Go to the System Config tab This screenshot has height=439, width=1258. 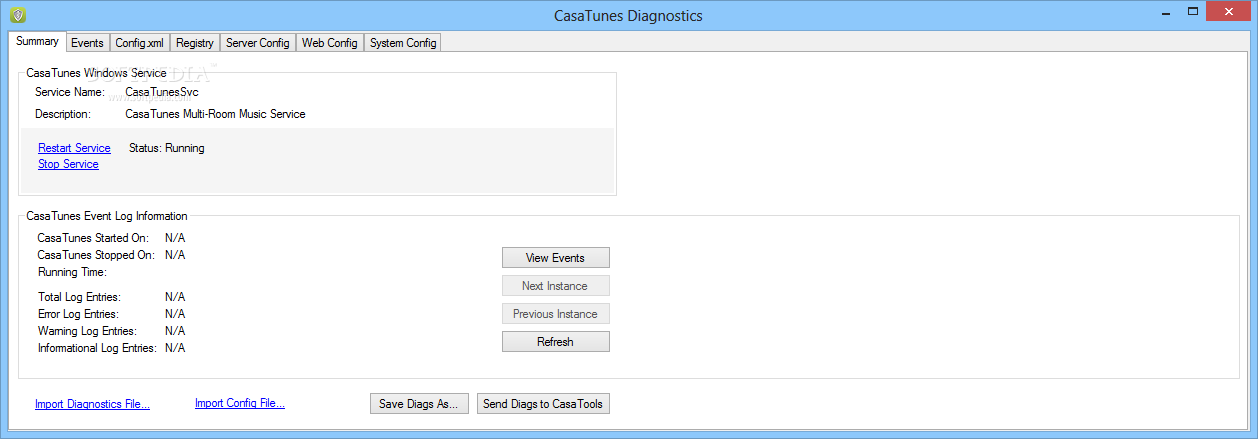(403, 43)
